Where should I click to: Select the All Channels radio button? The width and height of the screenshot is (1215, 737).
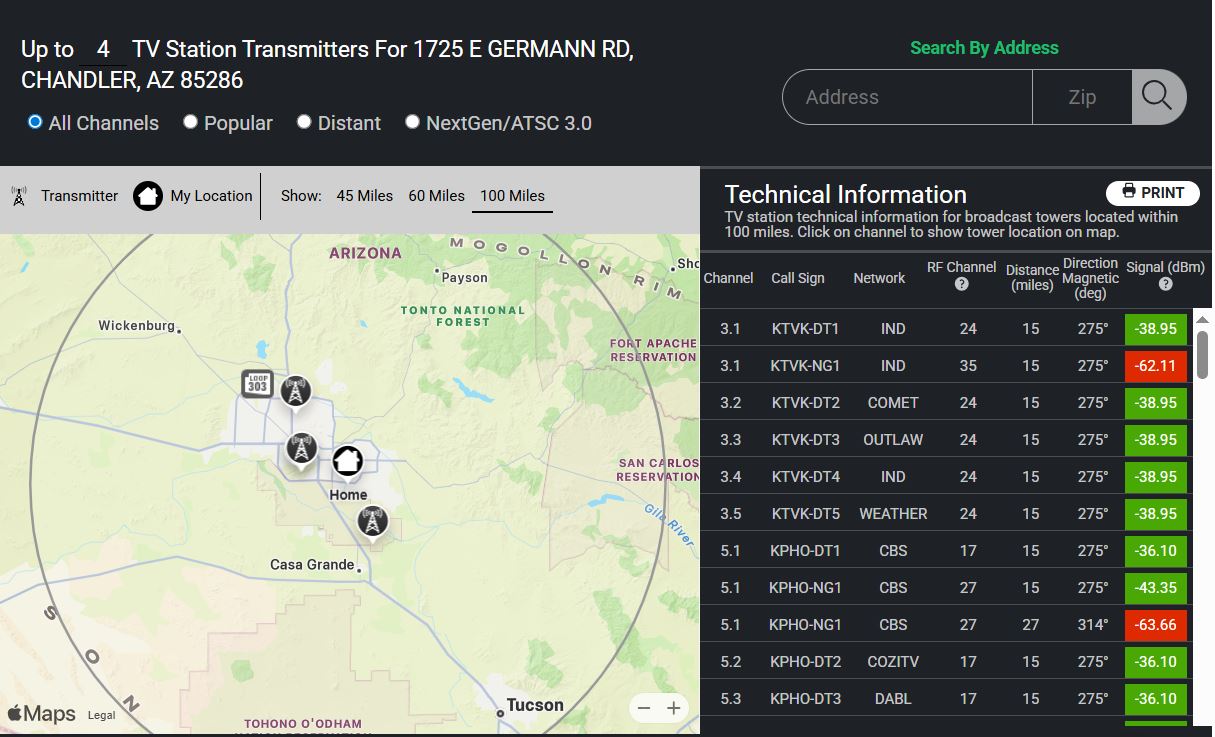[x=35, y=122]
